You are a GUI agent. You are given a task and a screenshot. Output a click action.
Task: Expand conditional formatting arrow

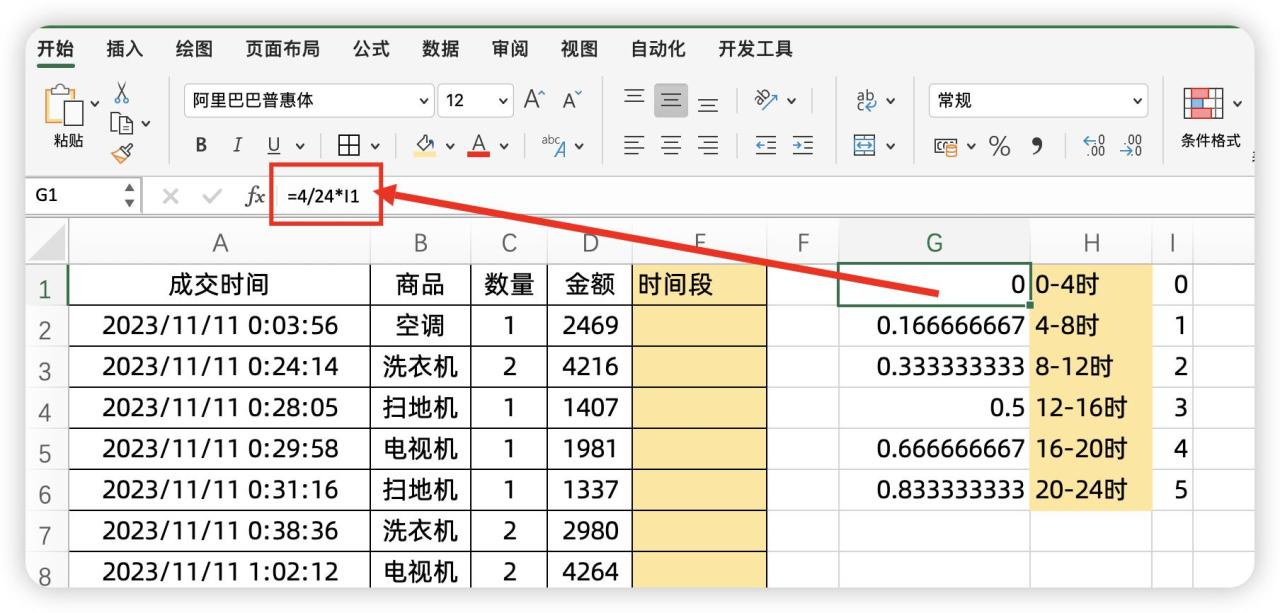[x=1238, y=104]
